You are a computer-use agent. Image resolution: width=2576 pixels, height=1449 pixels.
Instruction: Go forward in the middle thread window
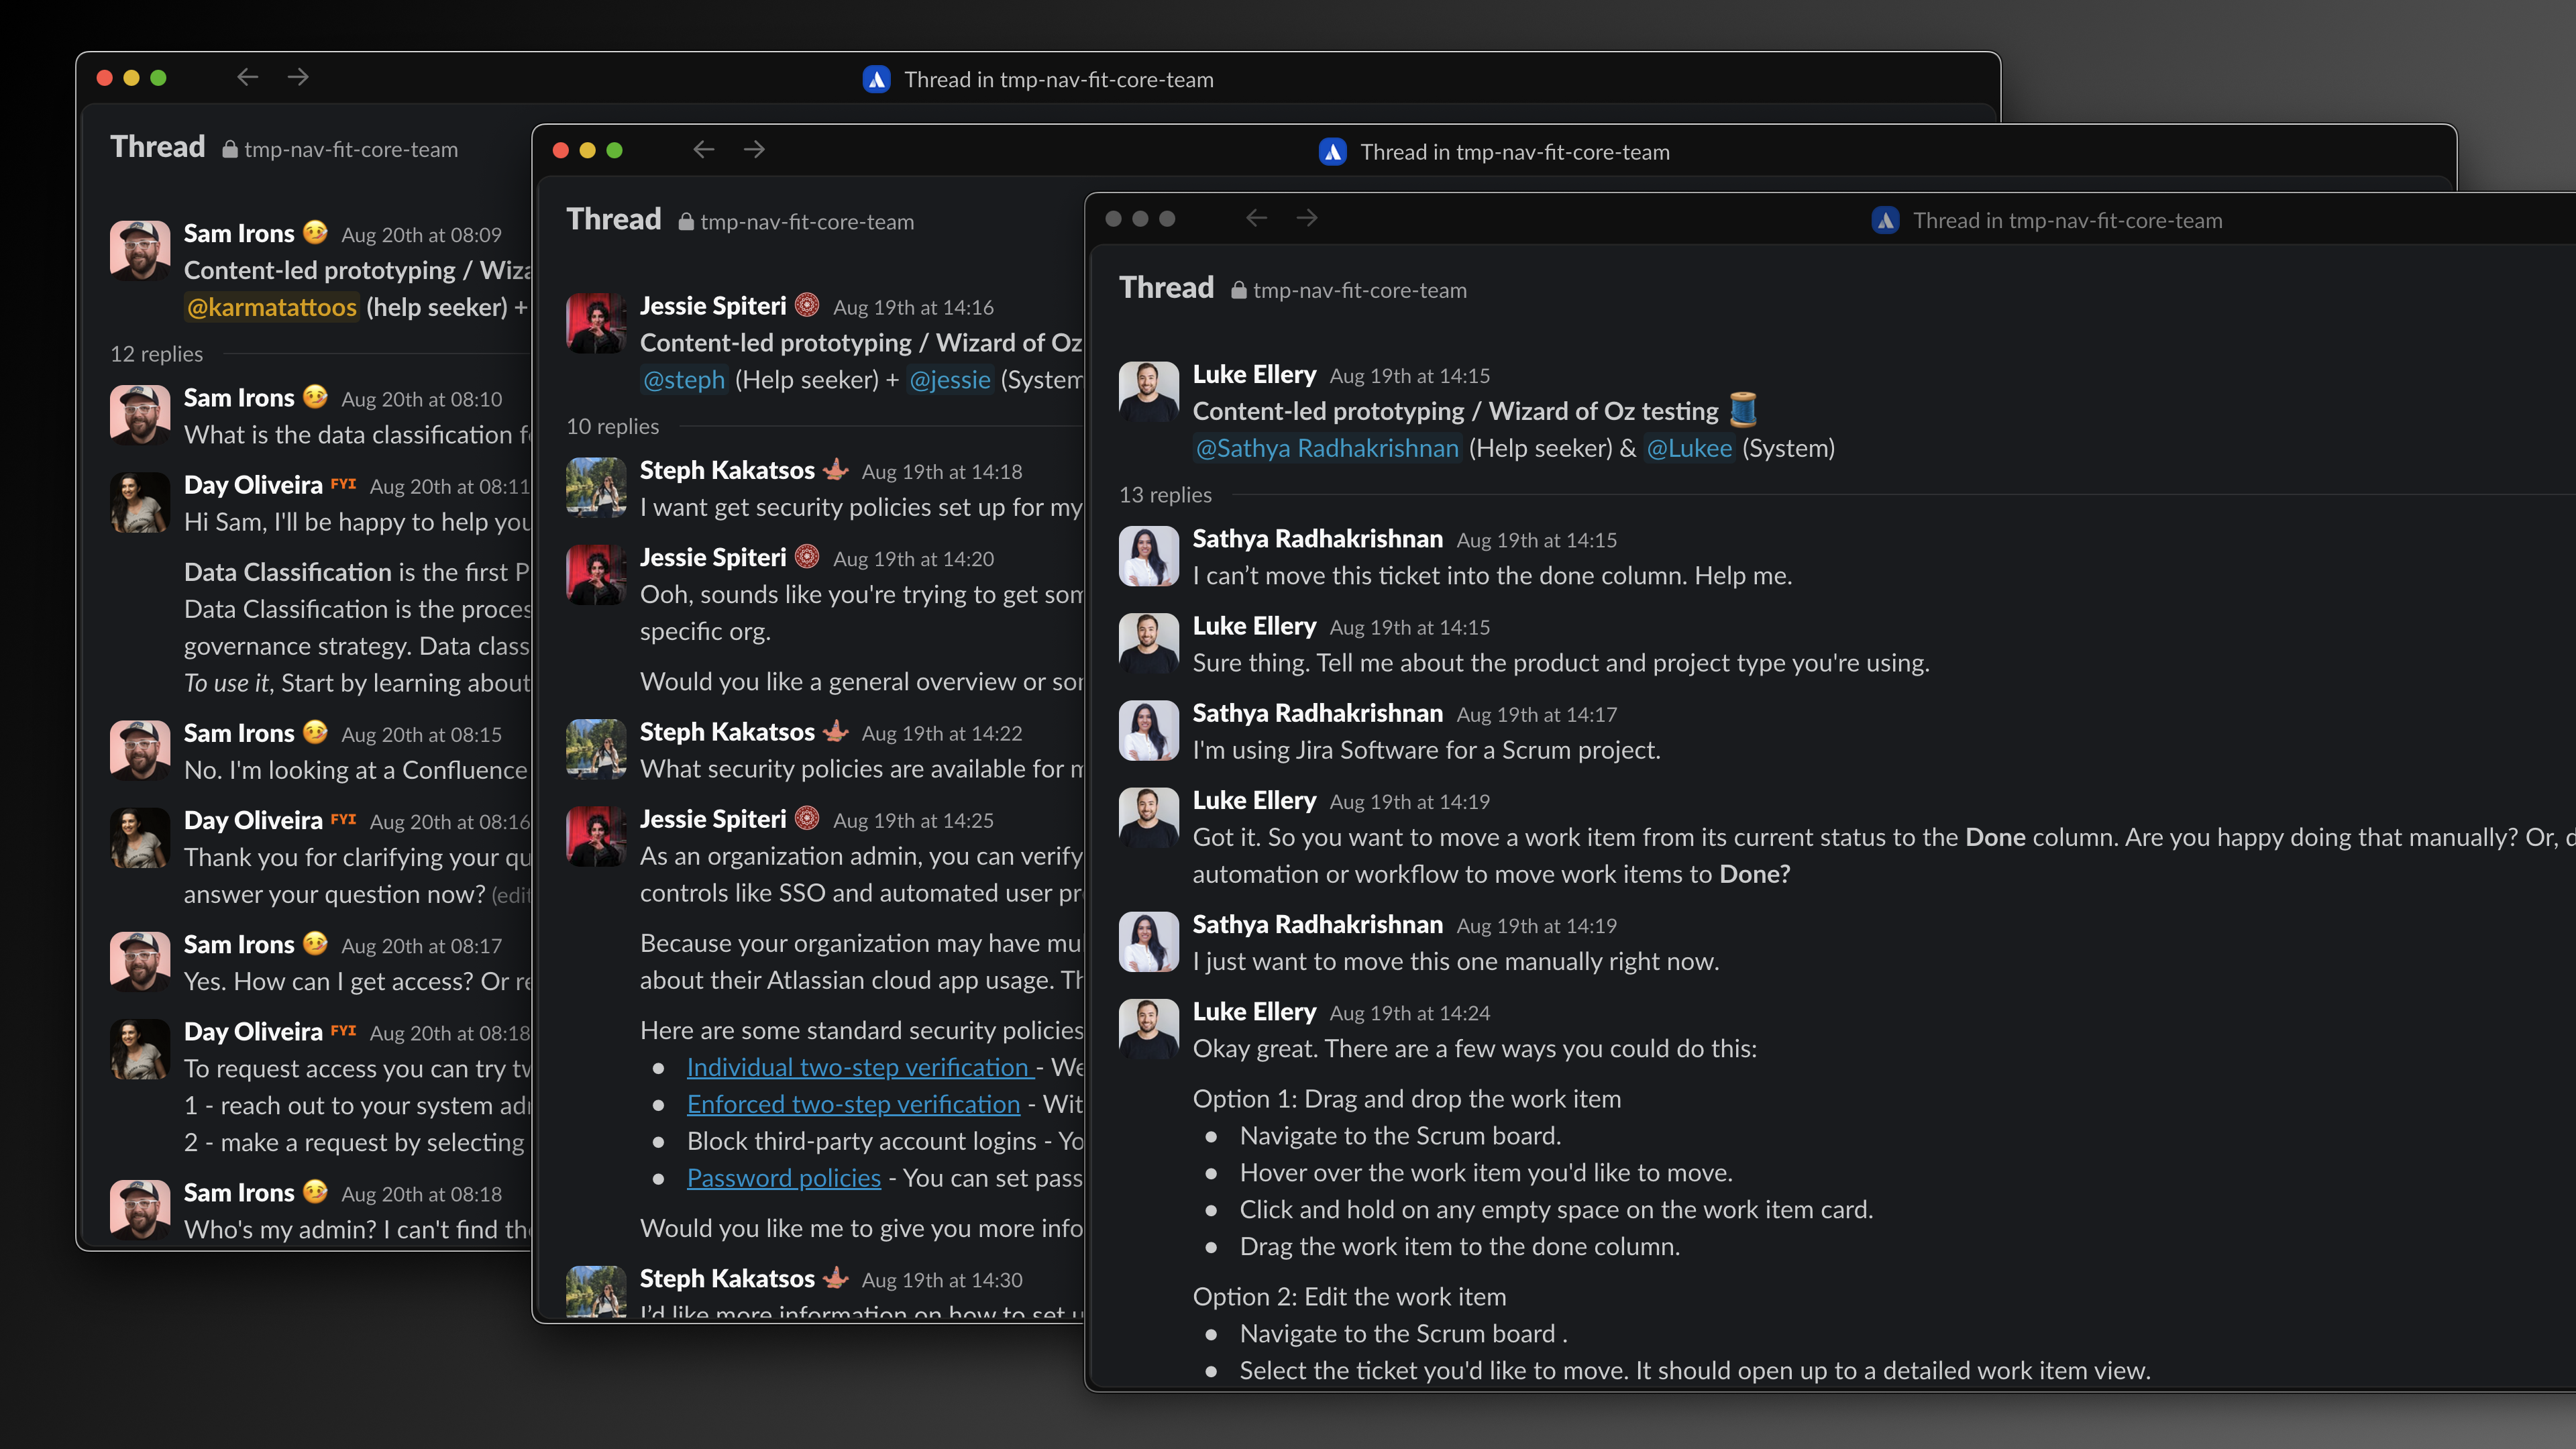point(754,150)
